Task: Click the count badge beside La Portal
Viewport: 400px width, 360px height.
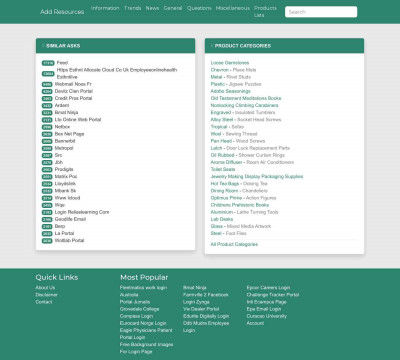Action: (x=47, y=234)
